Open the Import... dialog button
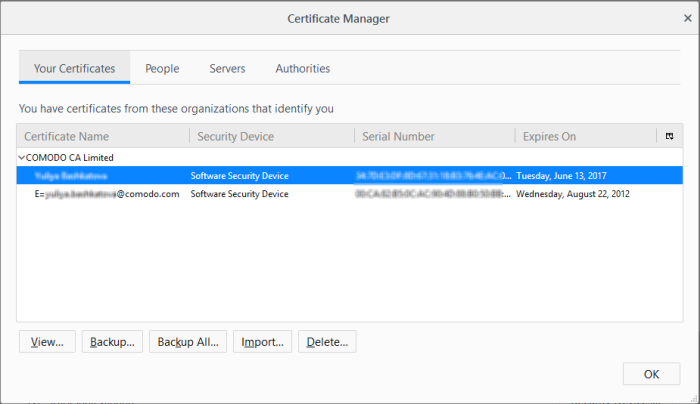 coord(262,342)
